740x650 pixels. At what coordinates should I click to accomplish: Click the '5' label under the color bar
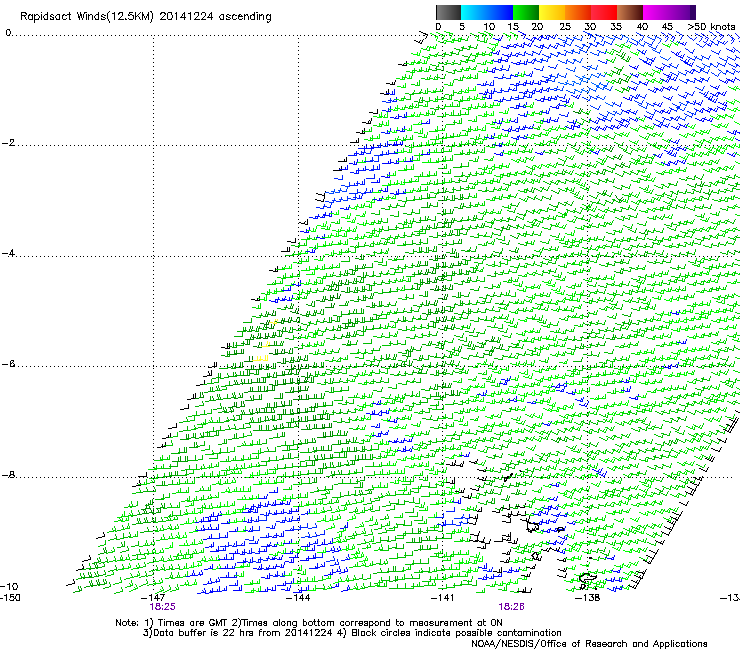(x=462, y=27)
